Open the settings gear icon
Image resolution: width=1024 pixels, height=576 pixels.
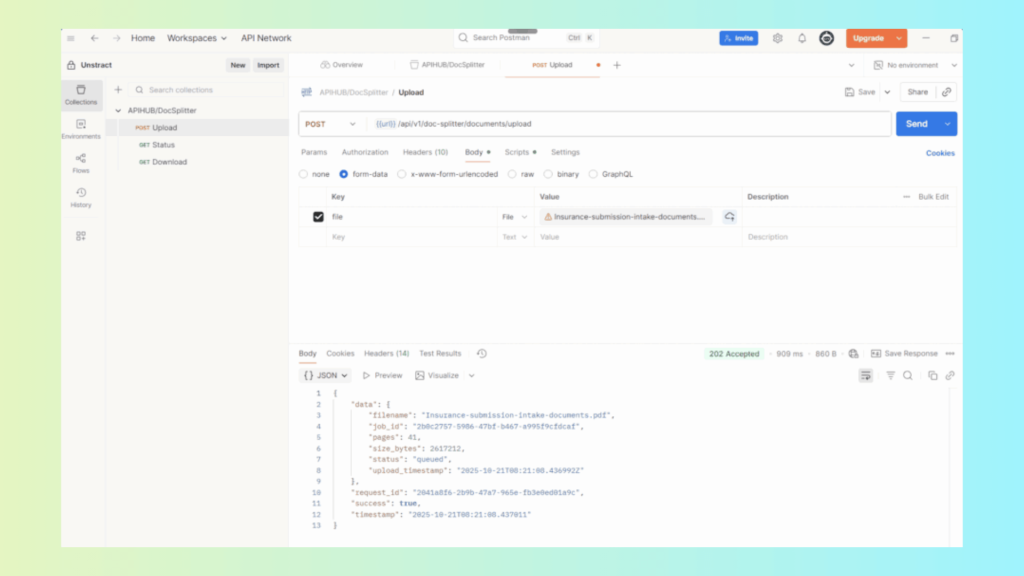778,38
